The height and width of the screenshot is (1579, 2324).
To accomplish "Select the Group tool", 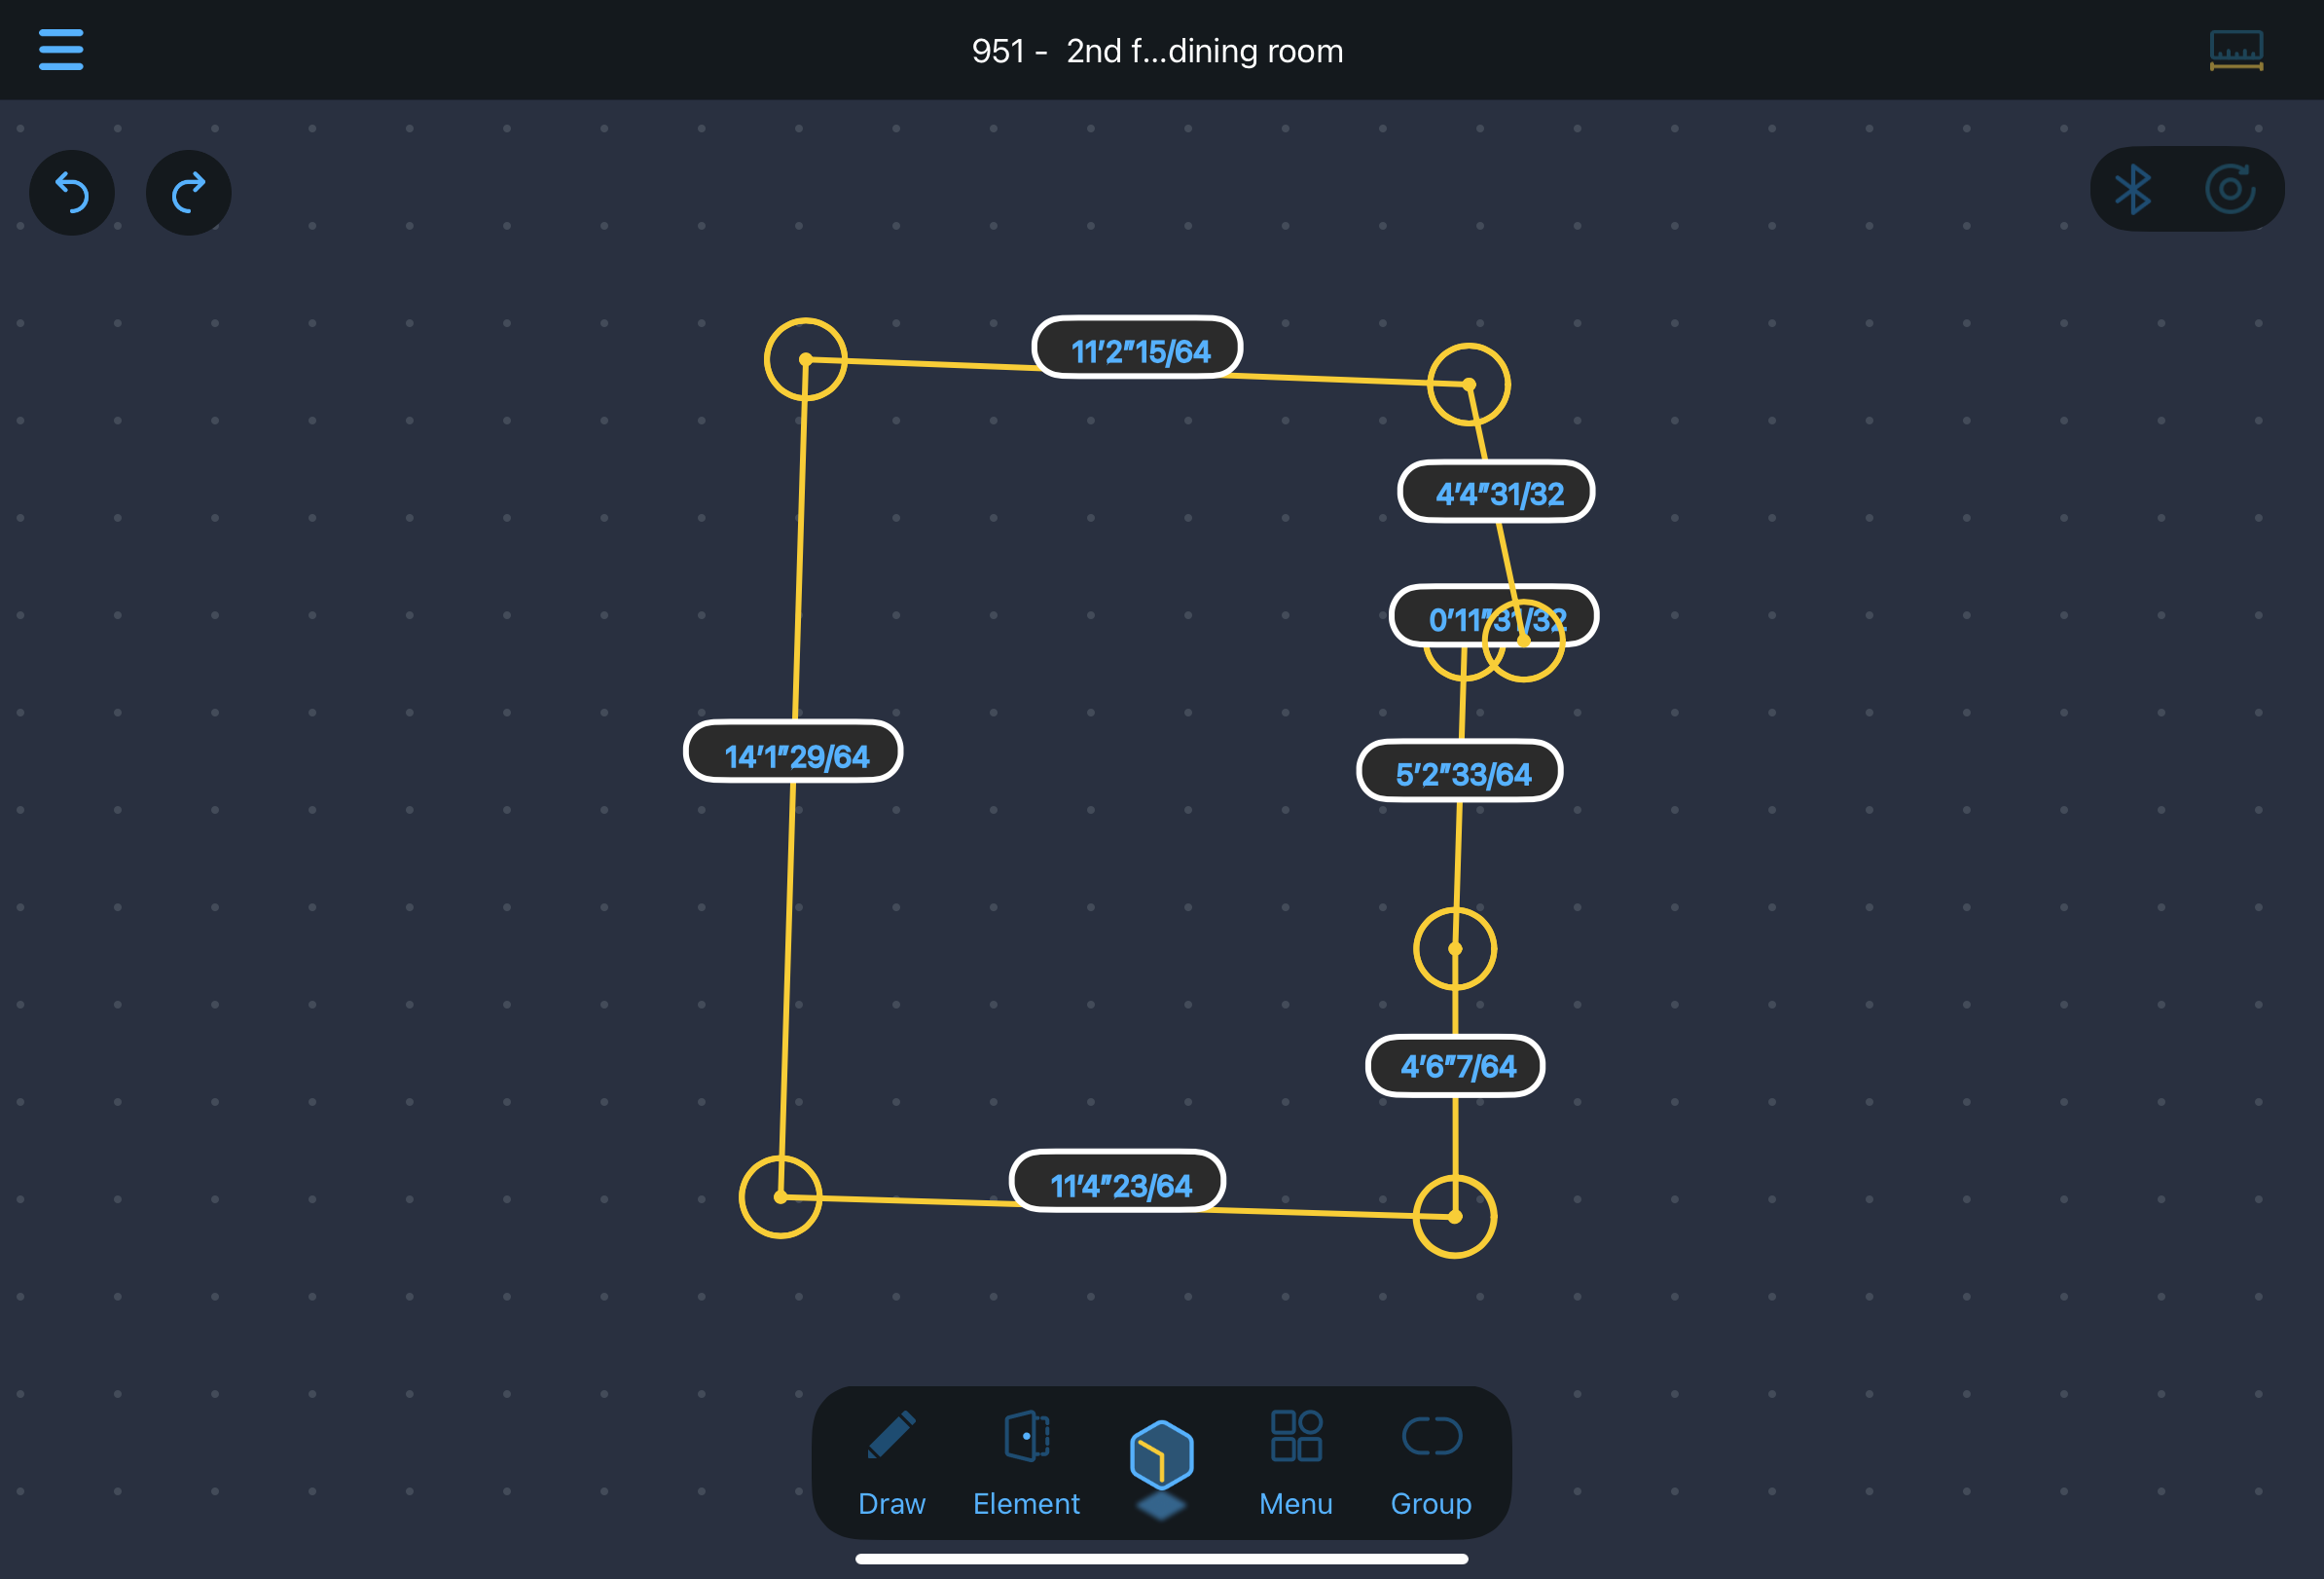I will (x=1430, y=1461).
